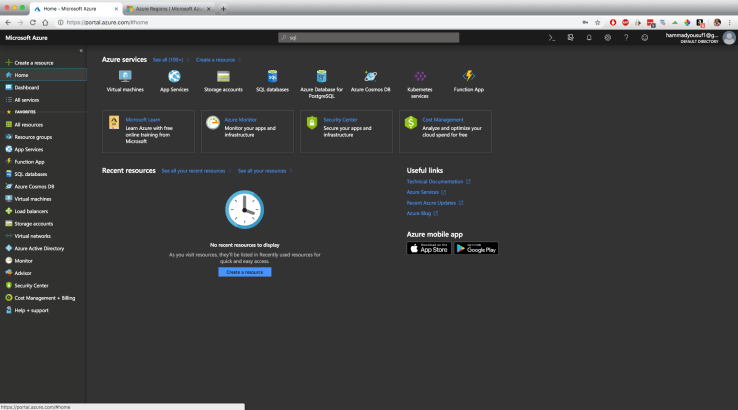Image resolution: width=738 pixels, height=410 pixels.
Task: Open portal settings gear icon
Action: (607, 38)
